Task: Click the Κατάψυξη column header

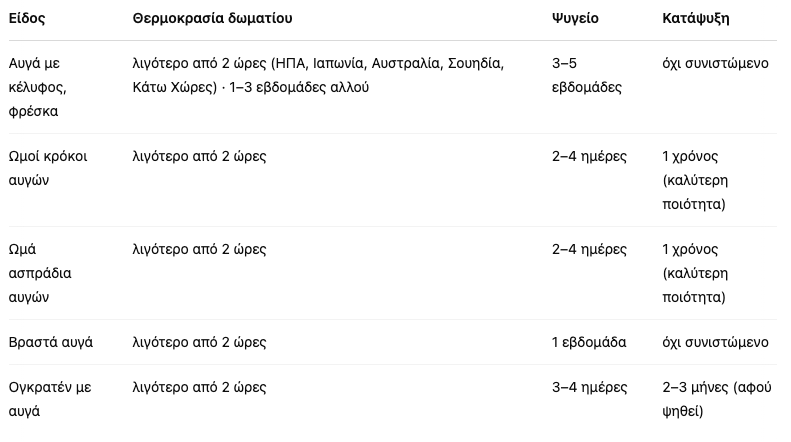Action: [x=696, y=19]
